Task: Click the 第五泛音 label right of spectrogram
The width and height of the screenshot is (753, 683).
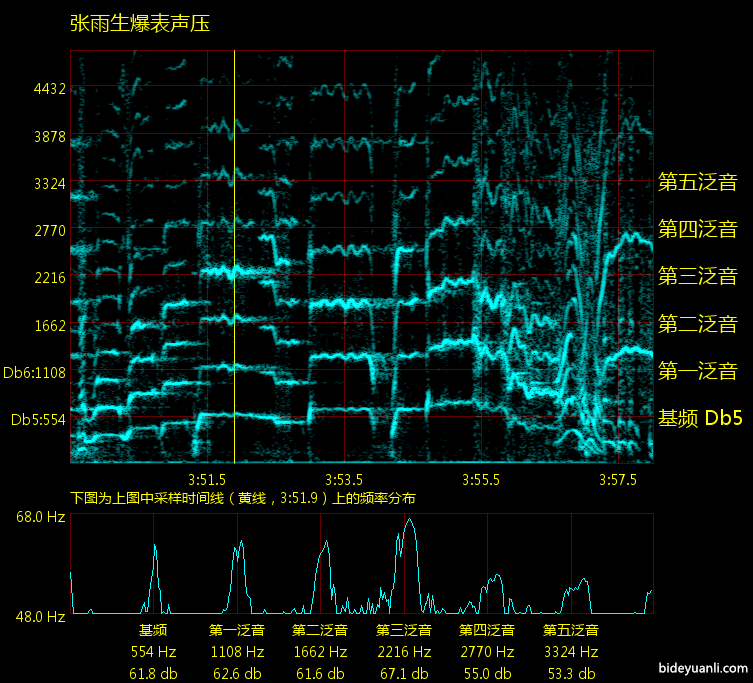Action: coord(697,181)
